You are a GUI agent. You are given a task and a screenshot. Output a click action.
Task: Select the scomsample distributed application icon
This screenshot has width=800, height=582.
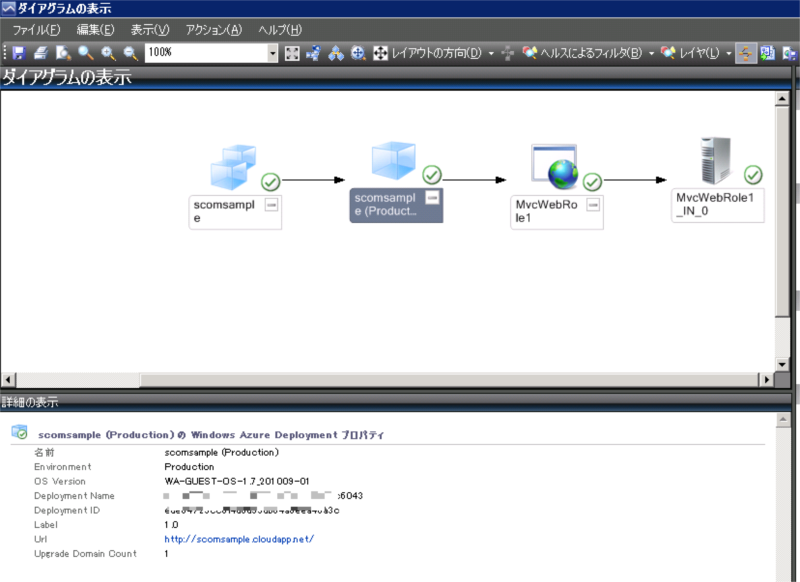tap(234, 166)
